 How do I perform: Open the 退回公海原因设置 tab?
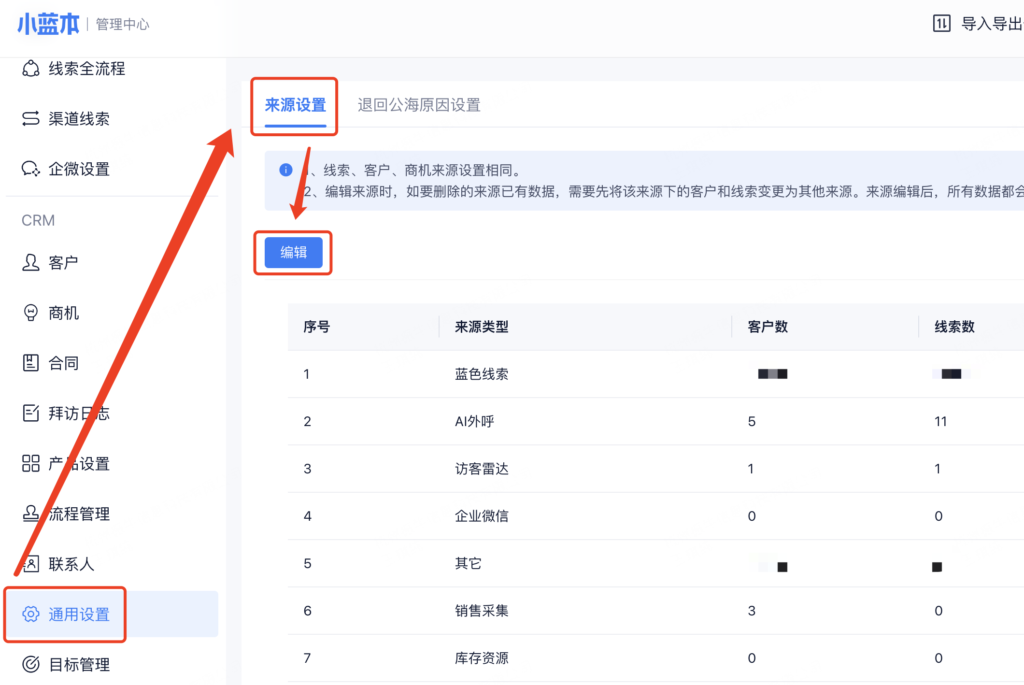pyautogui.click(x=419, y=105)
